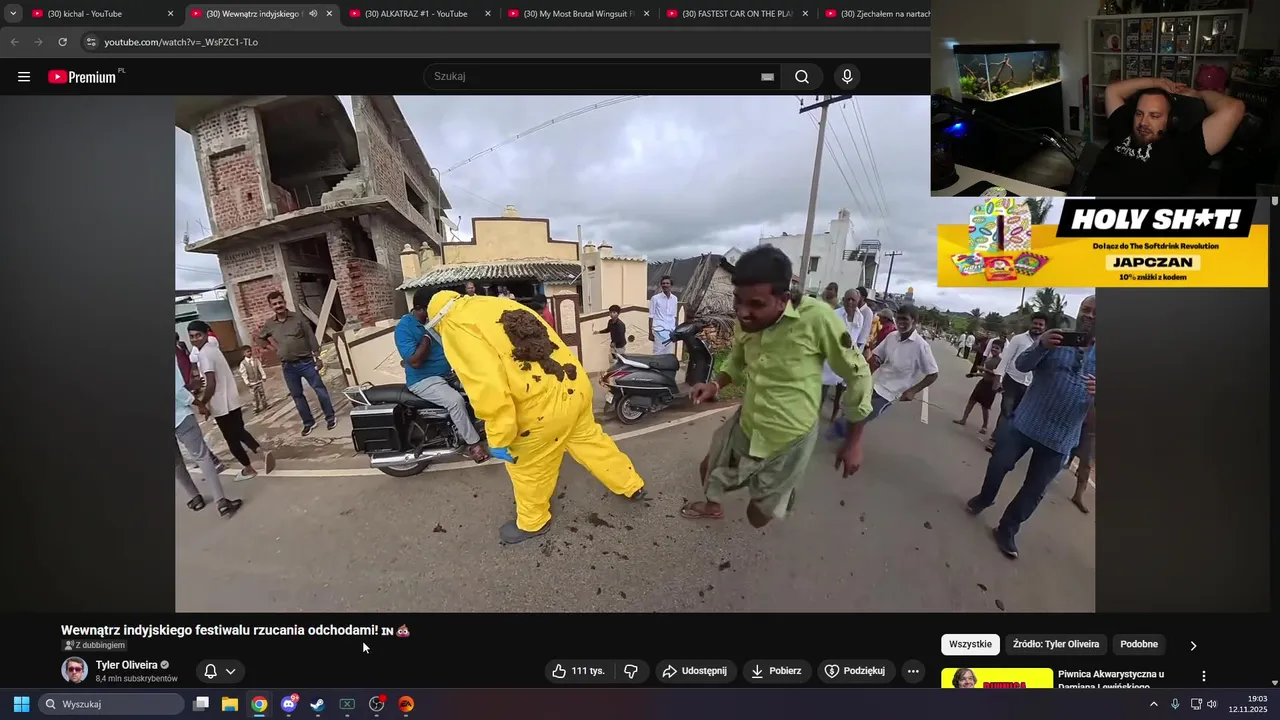Close the ALKATRAZ #1 tab

[x=488, y=14]
